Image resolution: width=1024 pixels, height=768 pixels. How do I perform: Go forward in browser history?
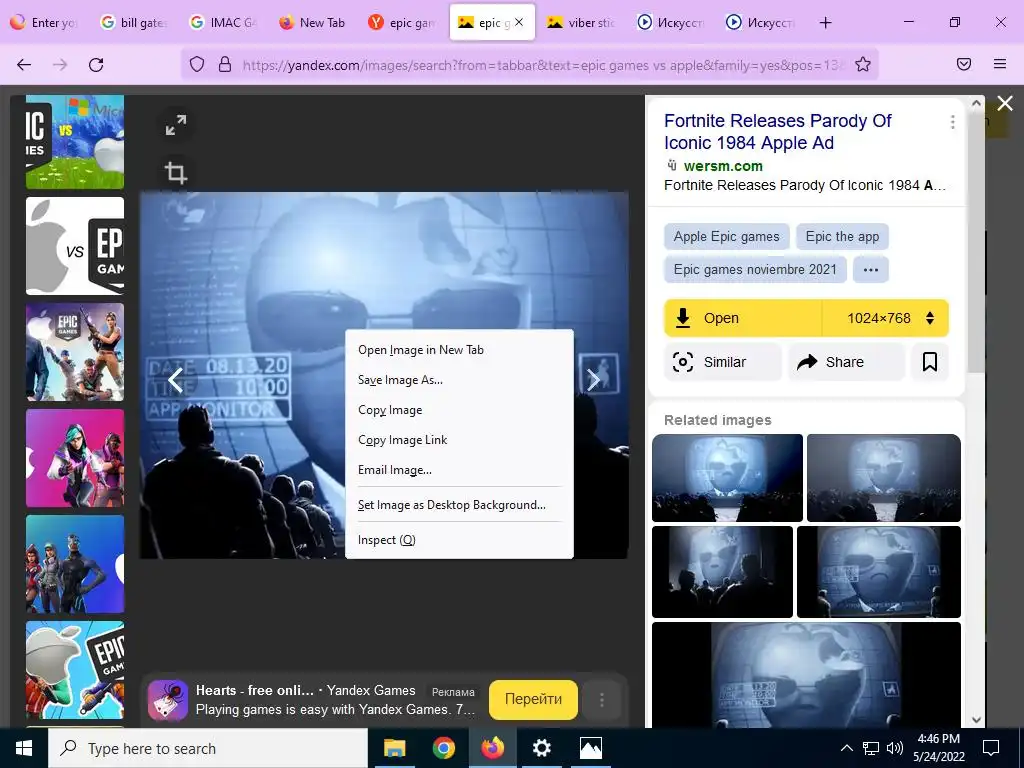(60, 65)
